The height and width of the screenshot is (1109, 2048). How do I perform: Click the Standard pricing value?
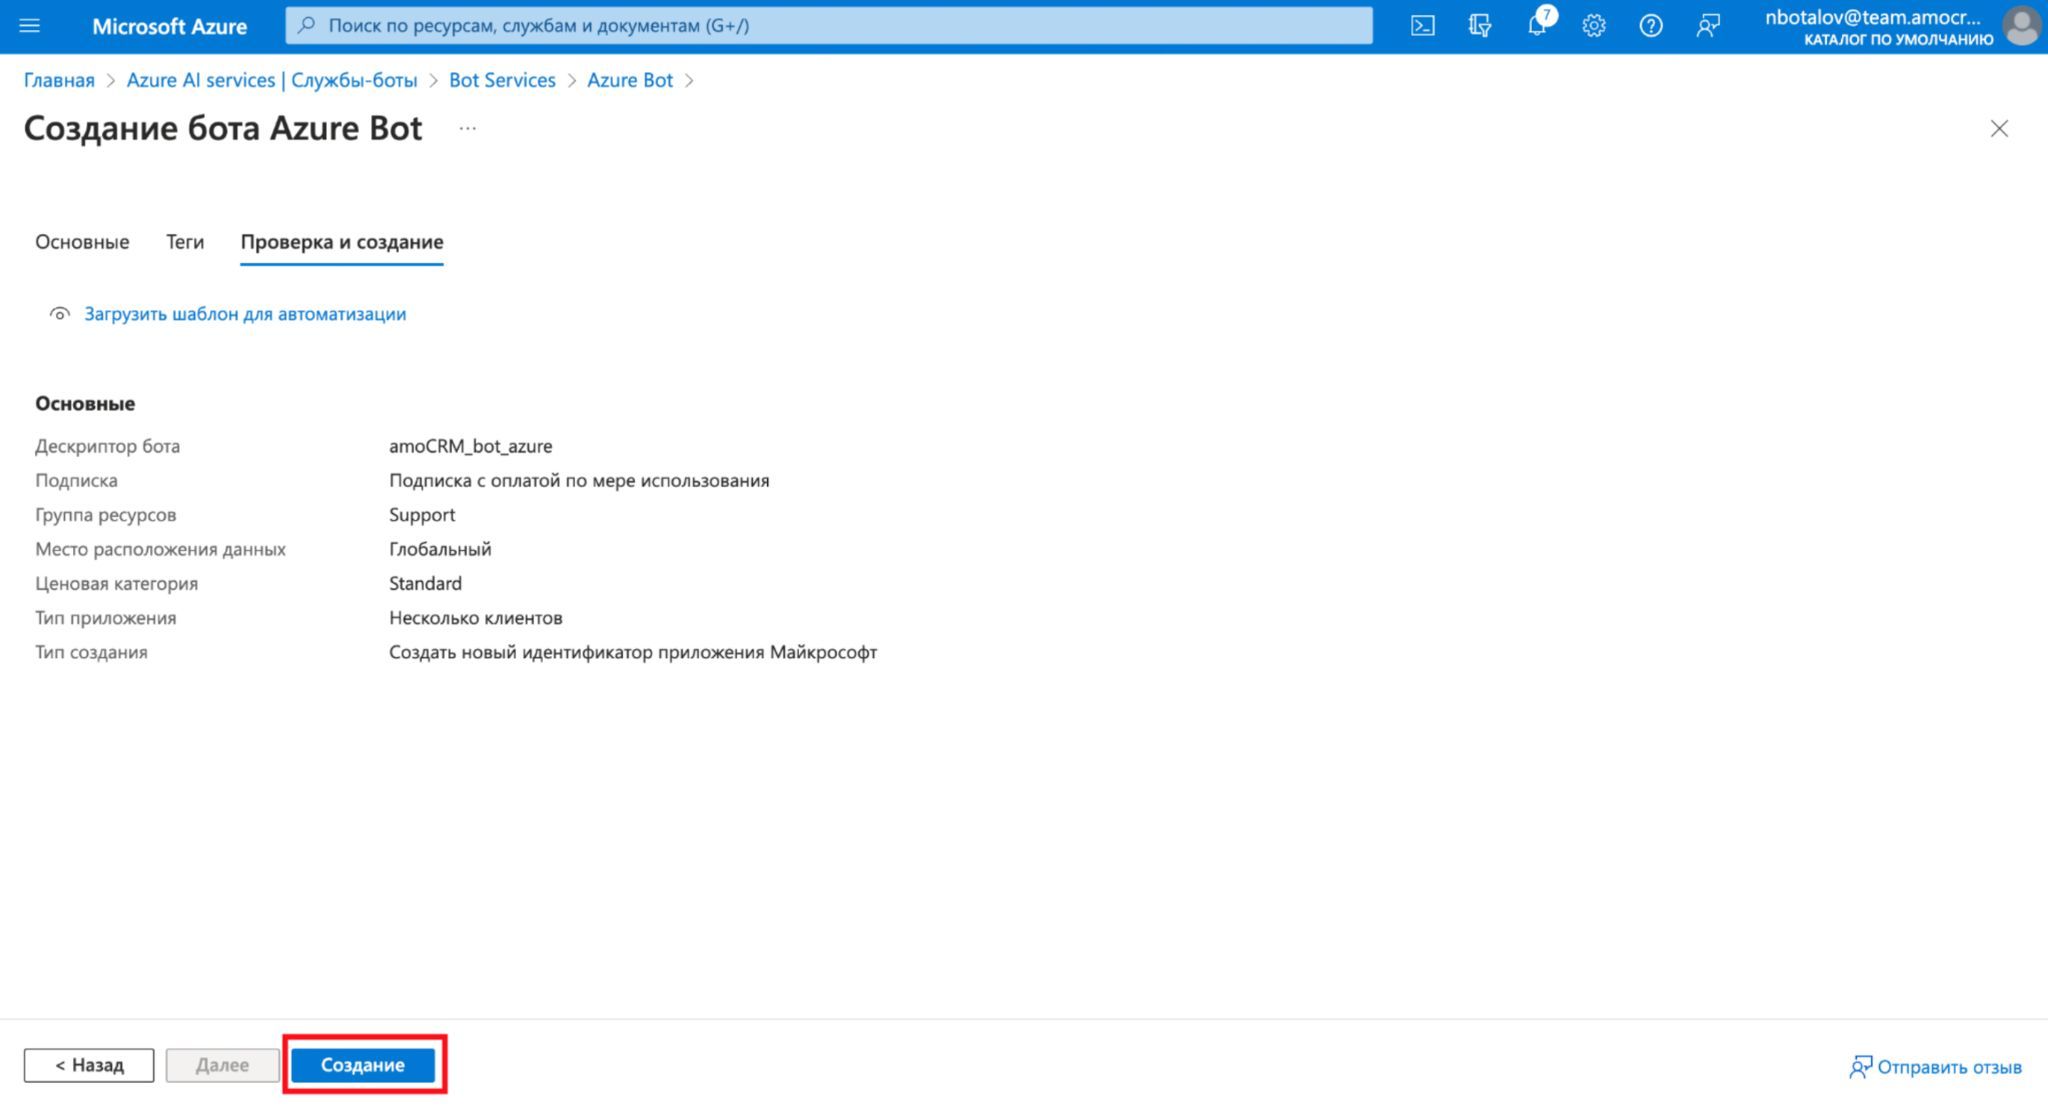pyautogui.click(x=425, y=583)
